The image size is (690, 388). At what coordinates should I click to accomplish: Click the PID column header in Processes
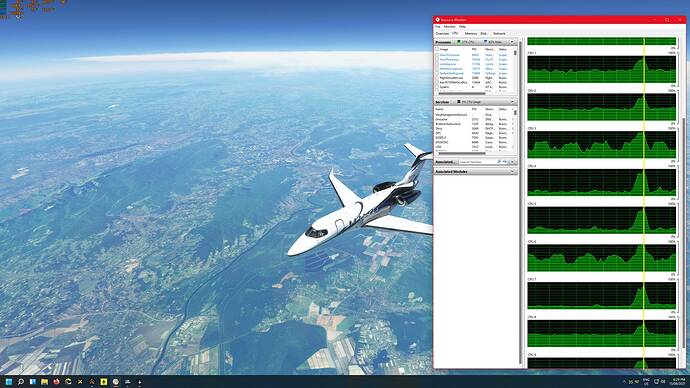click(474, 49)
